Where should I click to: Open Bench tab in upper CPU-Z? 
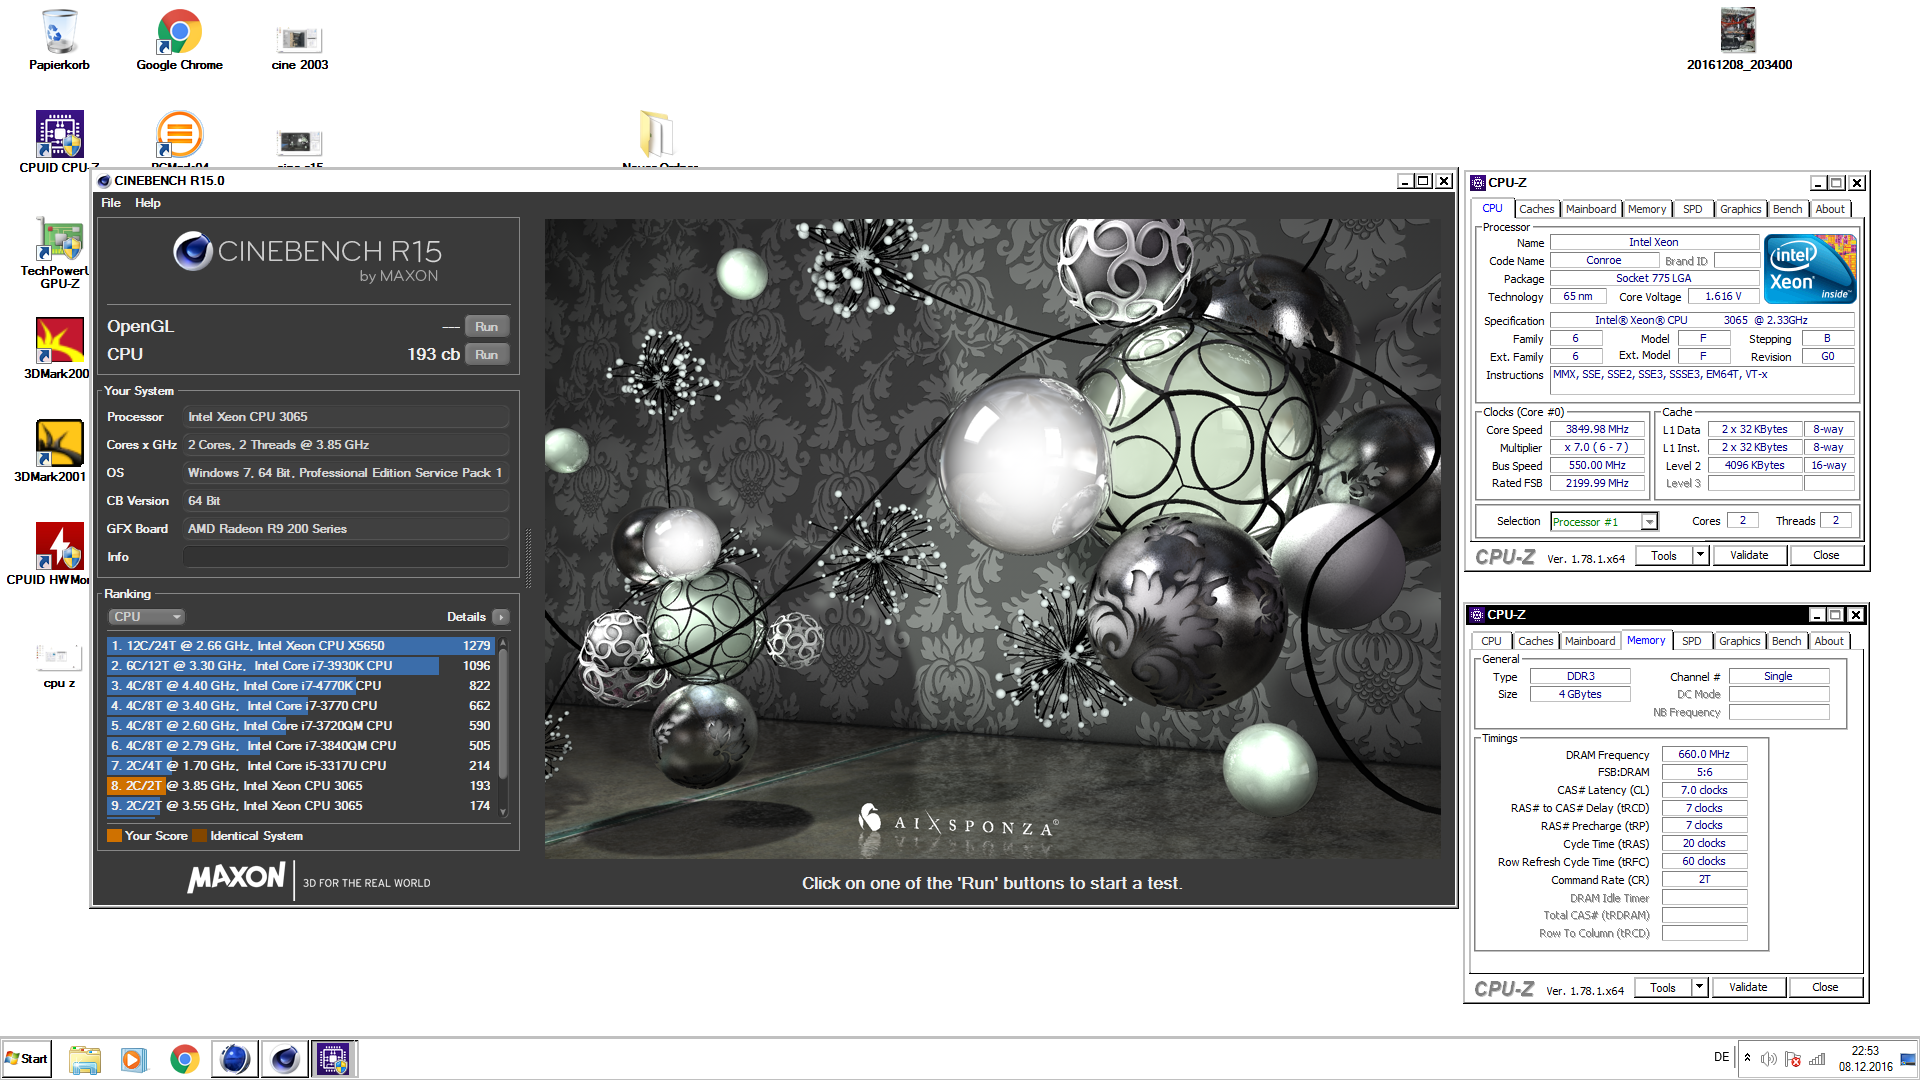point(1787,209)
